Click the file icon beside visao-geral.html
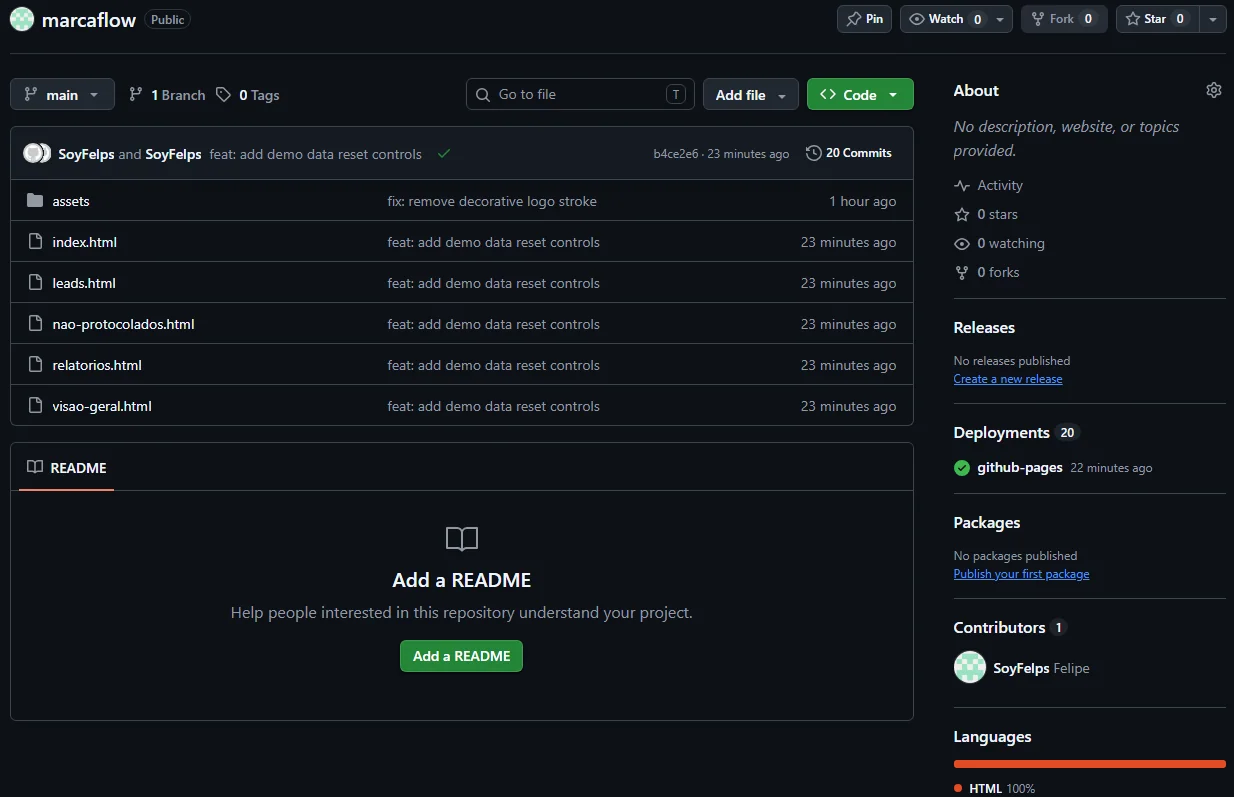The image size is (1234, 797). click(x=35, y=406)
